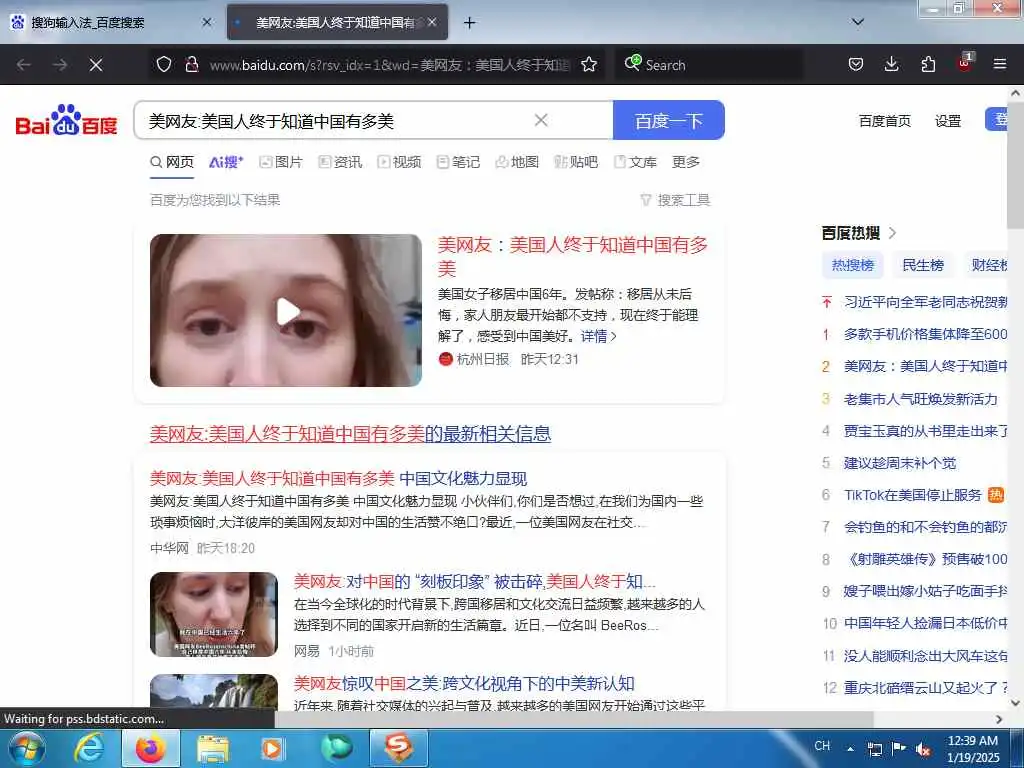Screen dimensions: 1024x768
Task: Open the 刻板印象 被击碎 result link
Action: [475, 582]
